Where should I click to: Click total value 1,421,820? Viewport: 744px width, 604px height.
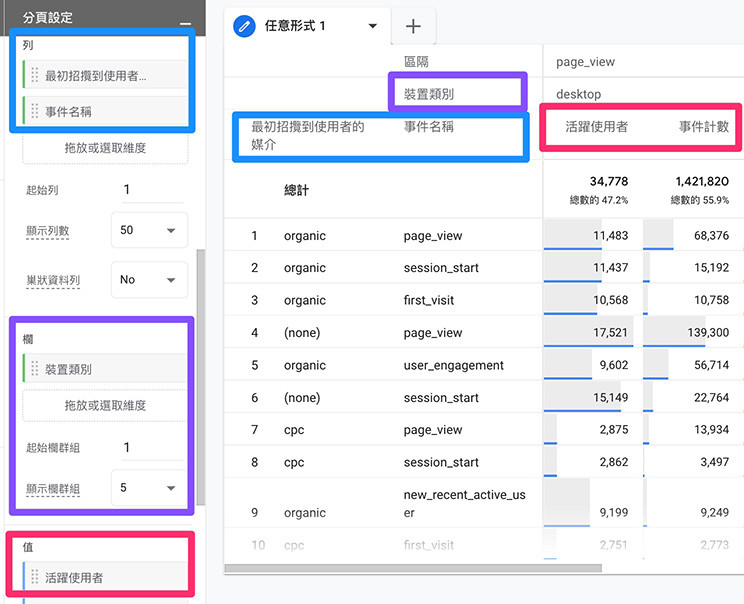tap(702, 181)
